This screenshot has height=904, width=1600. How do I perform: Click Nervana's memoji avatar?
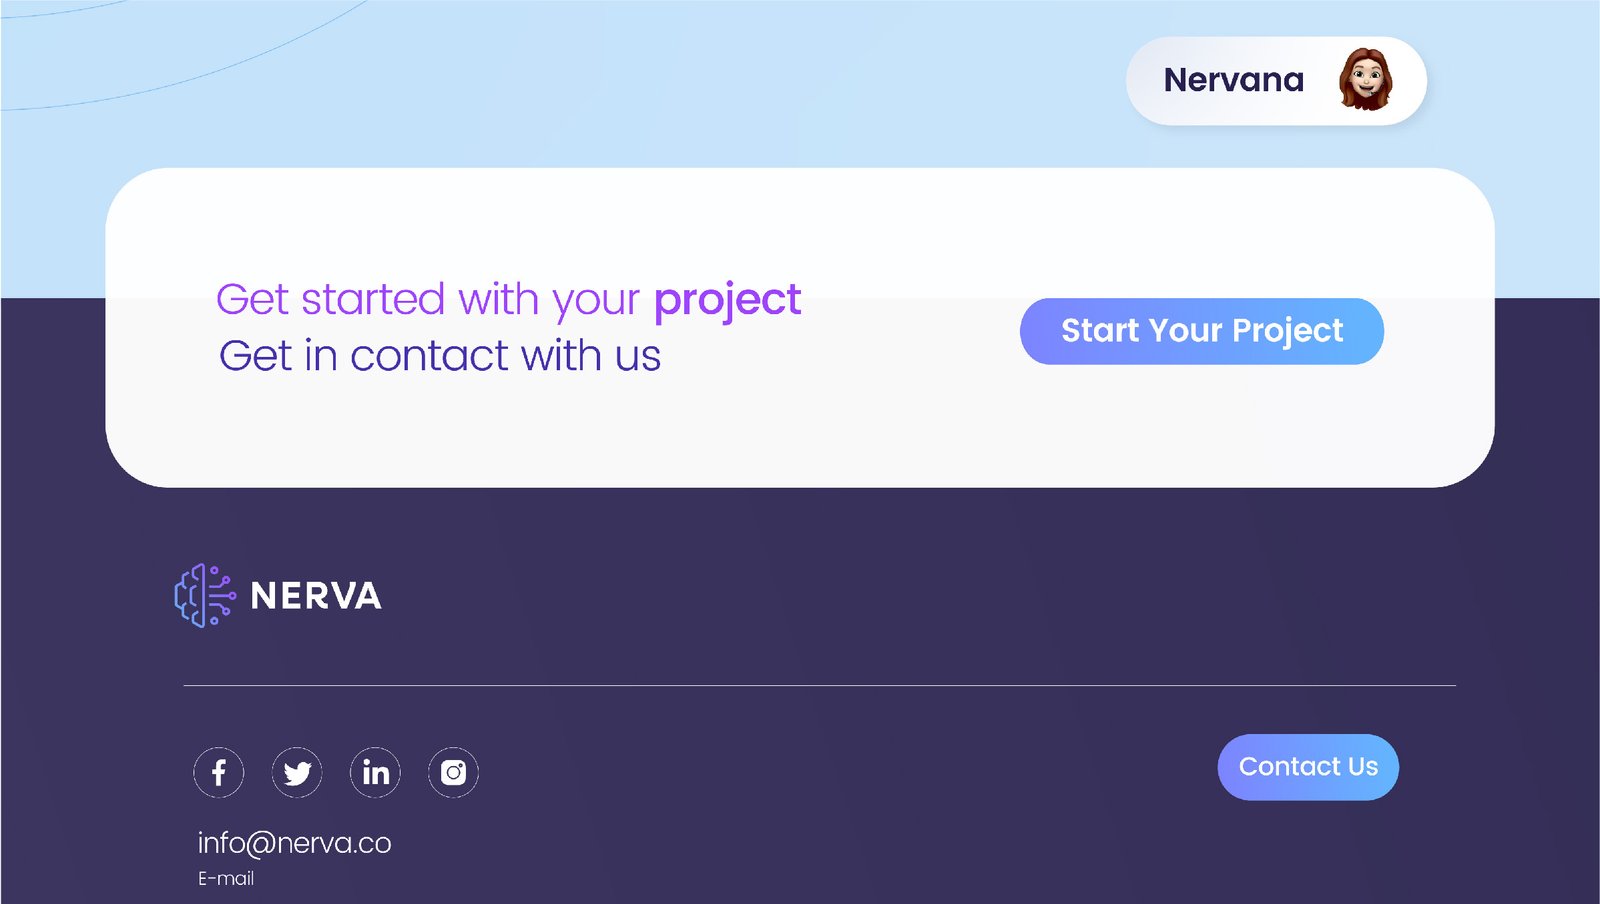(1365, 80)
